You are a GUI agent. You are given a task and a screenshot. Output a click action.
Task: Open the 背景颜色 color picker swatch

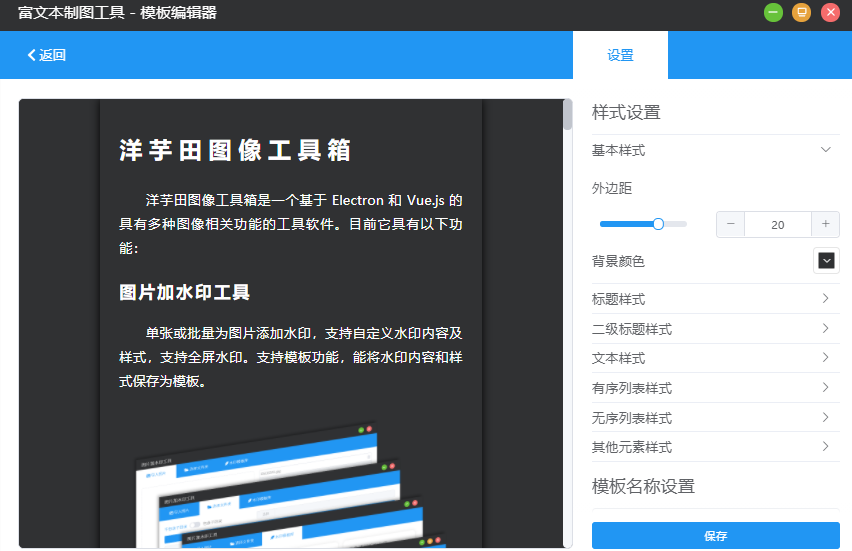[826, 261]
